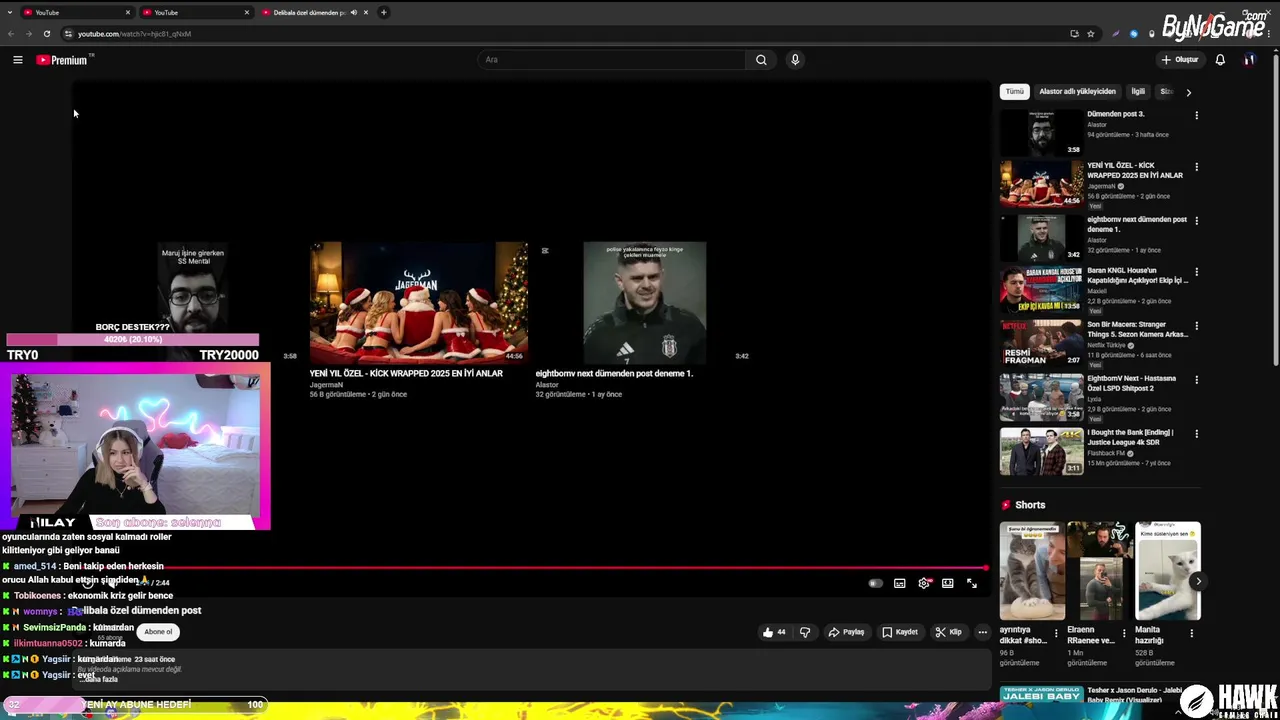The image size is (1280, 720).
Task: Click the Chrome three-dot menu
Action: [1270, 34]
